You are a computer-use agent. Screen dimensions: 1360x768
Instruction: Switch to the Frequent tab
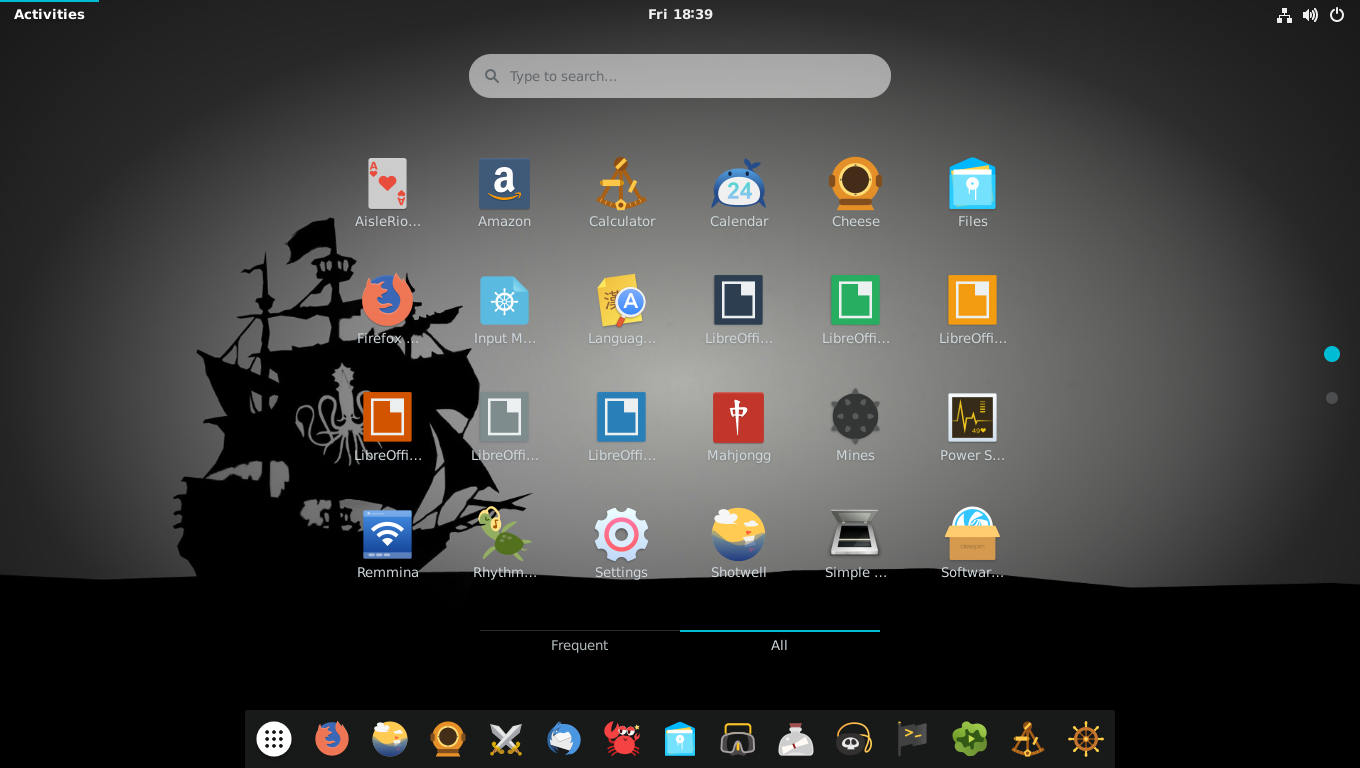[x=580, y=645]
